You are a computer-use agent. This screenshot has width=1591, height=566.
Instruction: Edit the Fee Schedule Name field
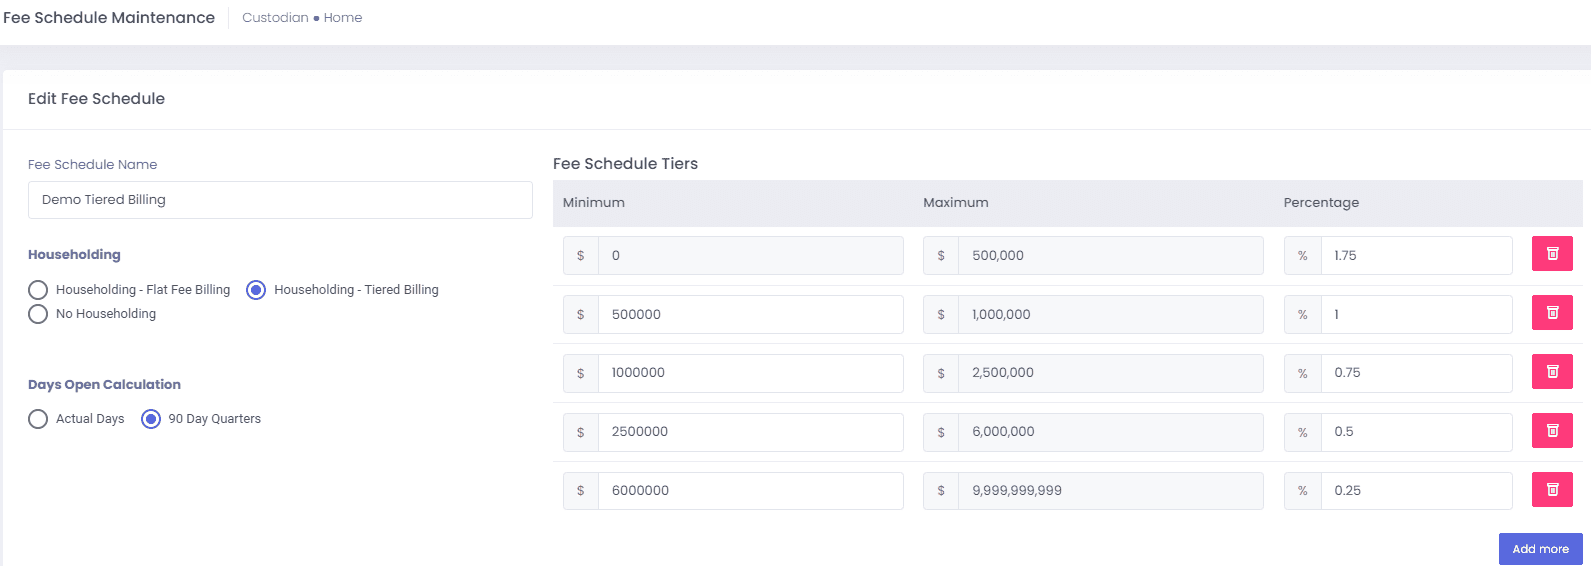click(x=280, y=200)
